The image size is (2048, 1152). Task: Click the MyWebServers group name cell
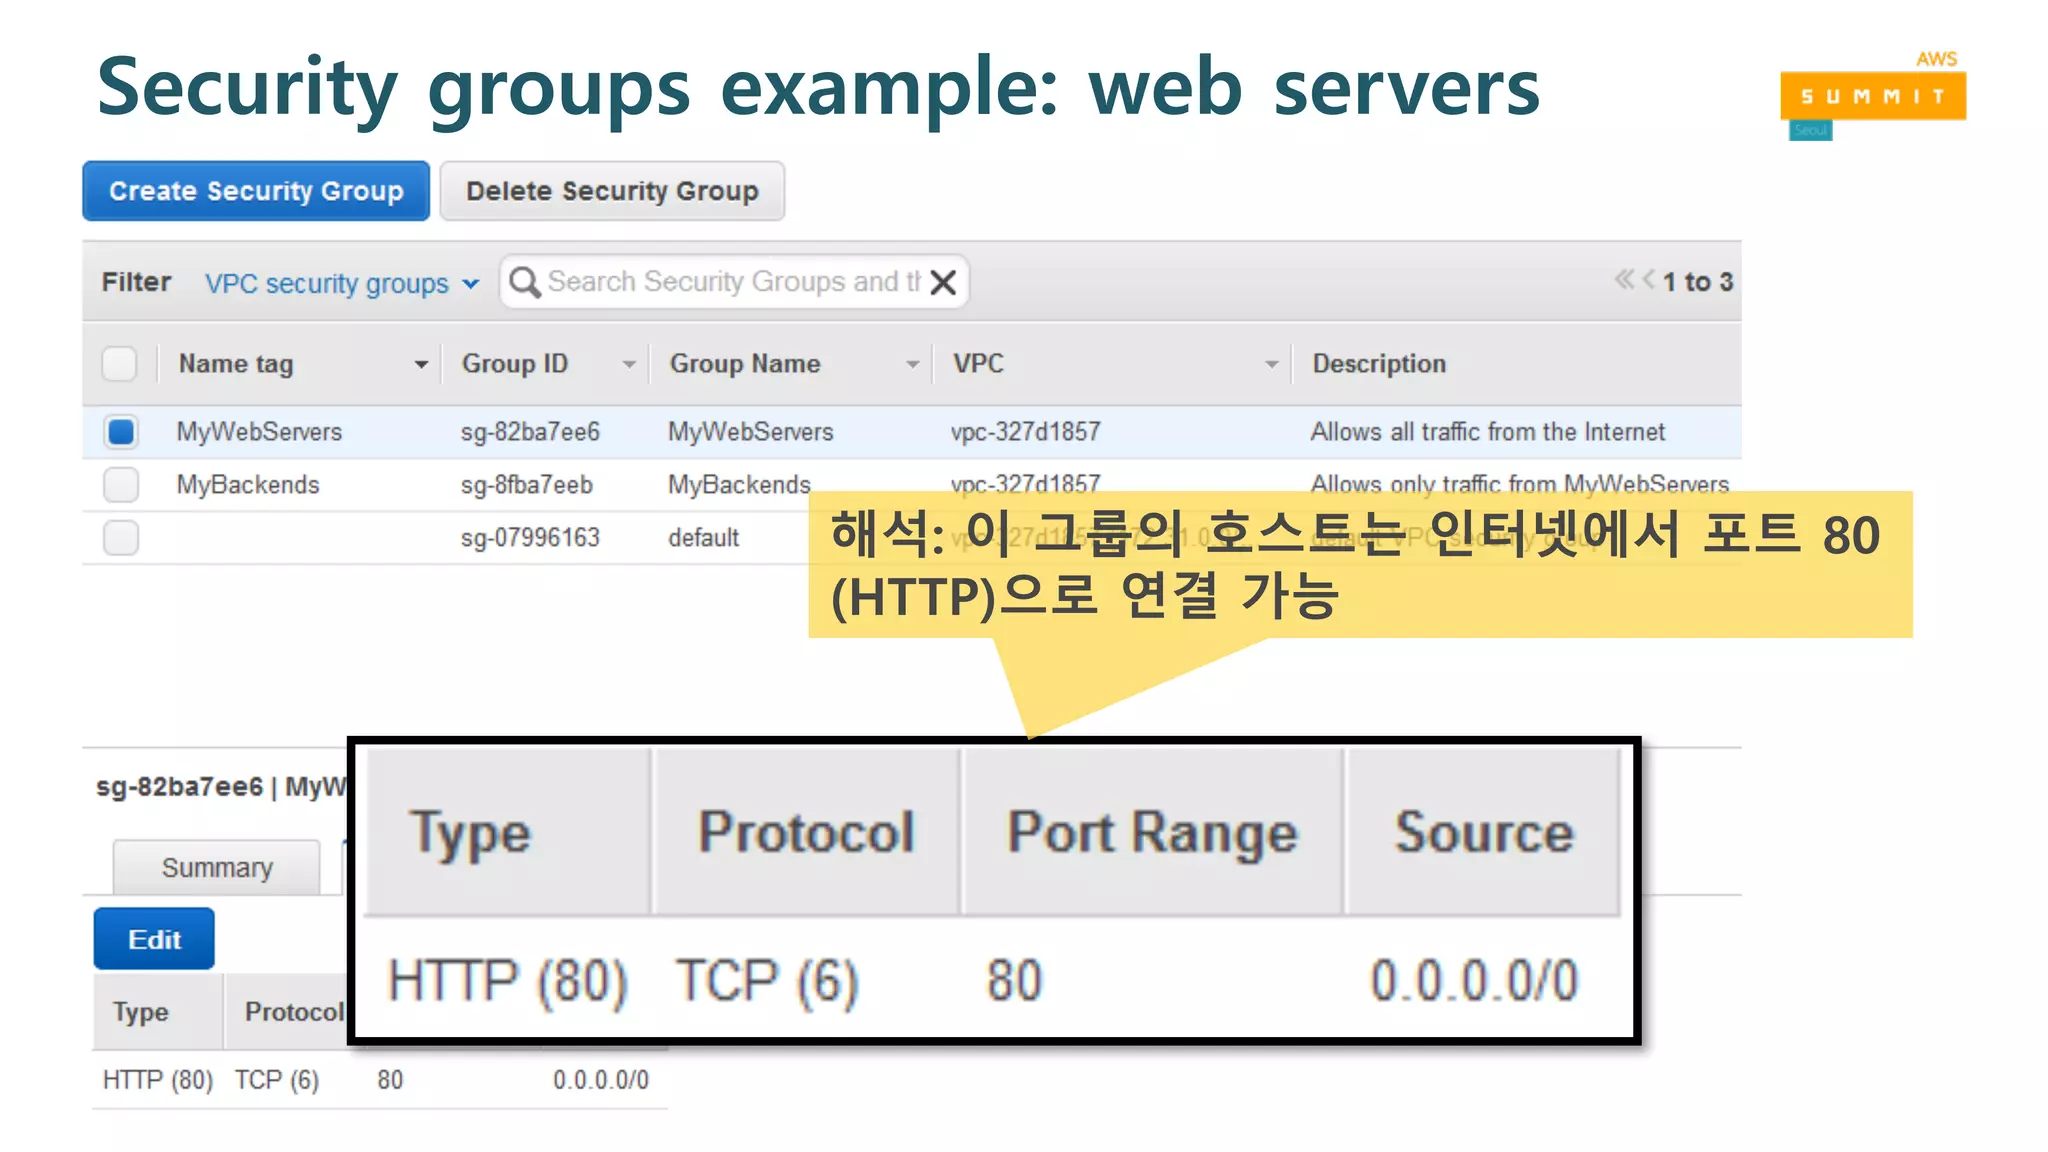751,432
